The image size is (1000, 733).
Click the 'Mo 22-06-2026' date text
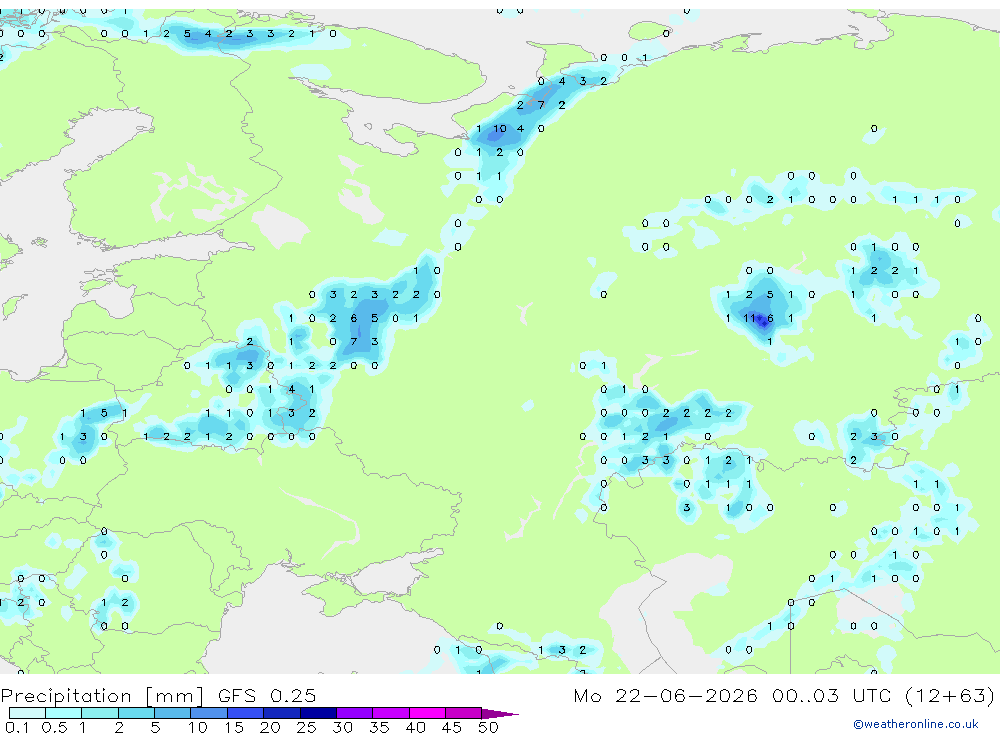665,695
